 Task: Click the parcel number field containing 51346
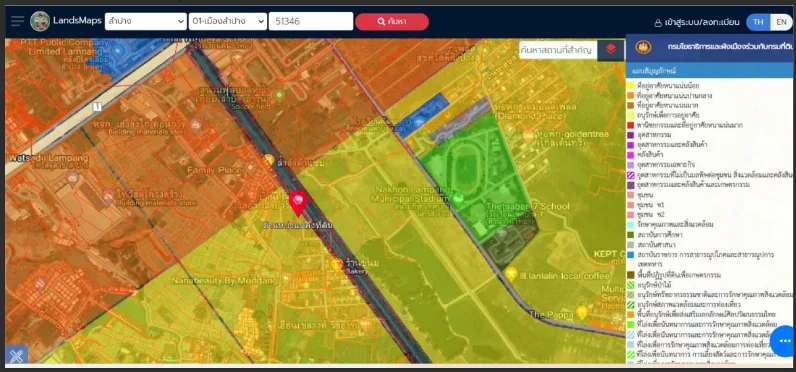click(311, 21)
